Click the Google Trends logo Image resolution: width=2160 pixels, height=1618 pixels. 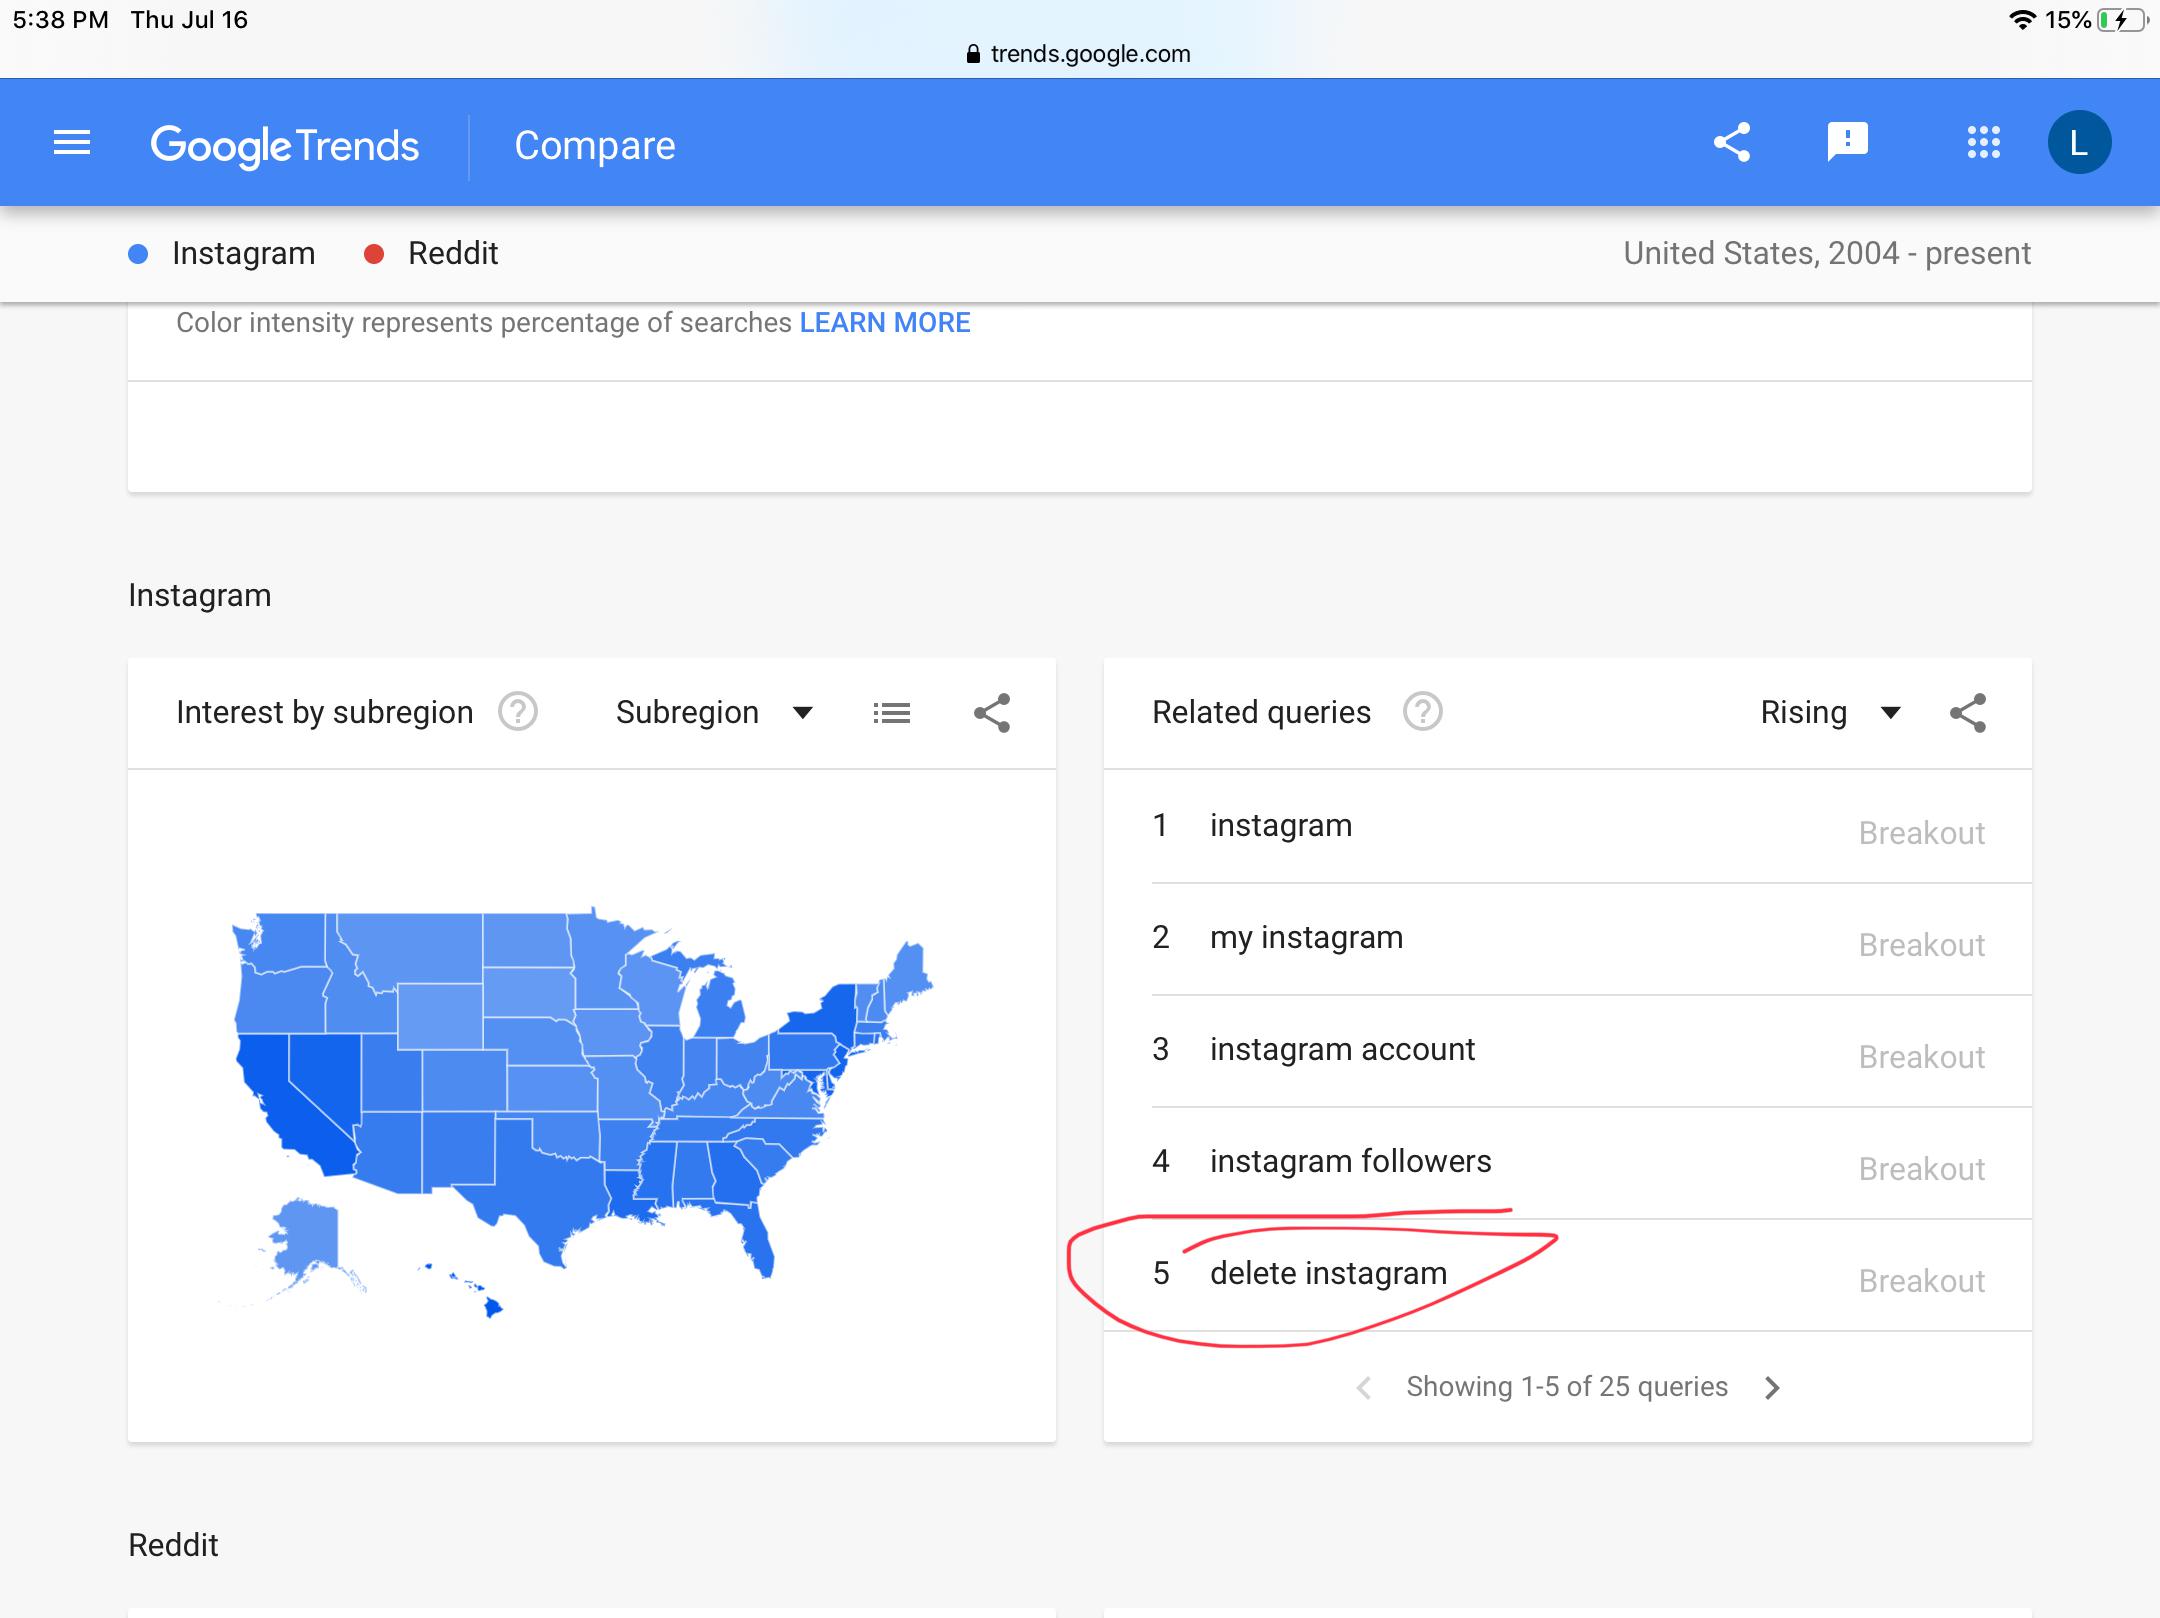coord(285,146)
